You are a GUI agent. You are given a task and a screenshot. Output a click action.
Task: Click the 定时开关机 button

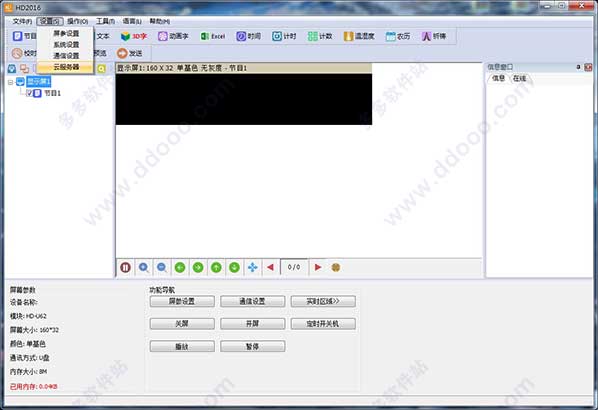click(323, 324)
